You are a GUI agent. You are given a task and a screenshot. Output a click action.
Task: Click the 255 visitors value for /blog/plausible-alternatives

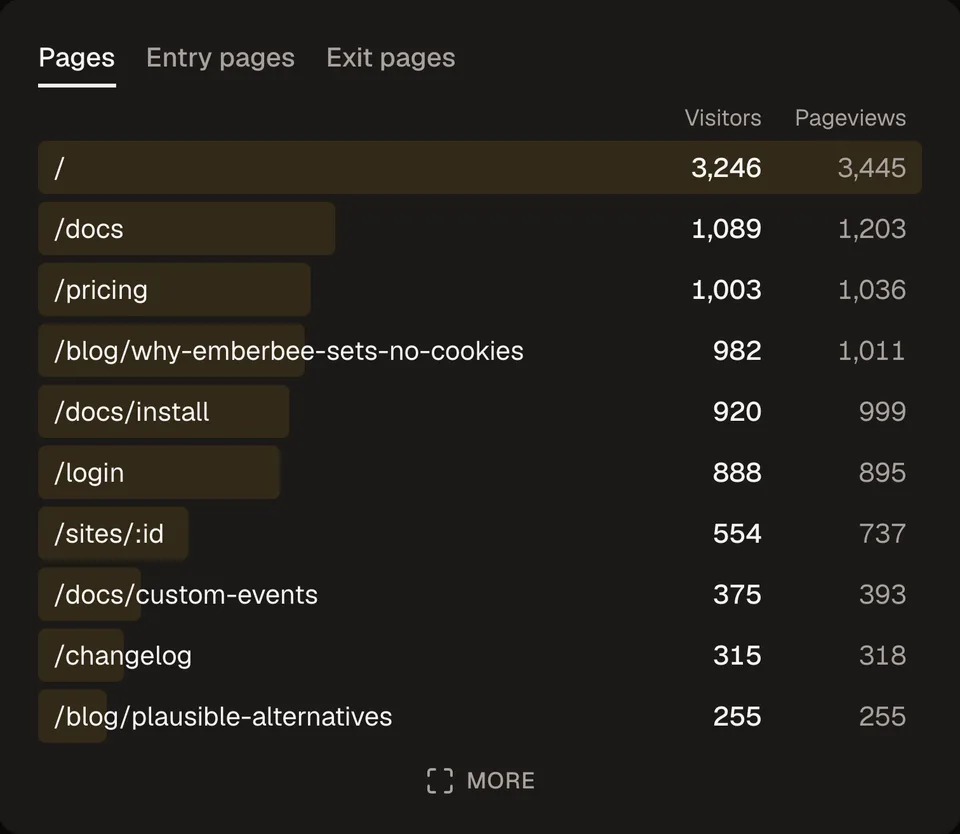737,716
